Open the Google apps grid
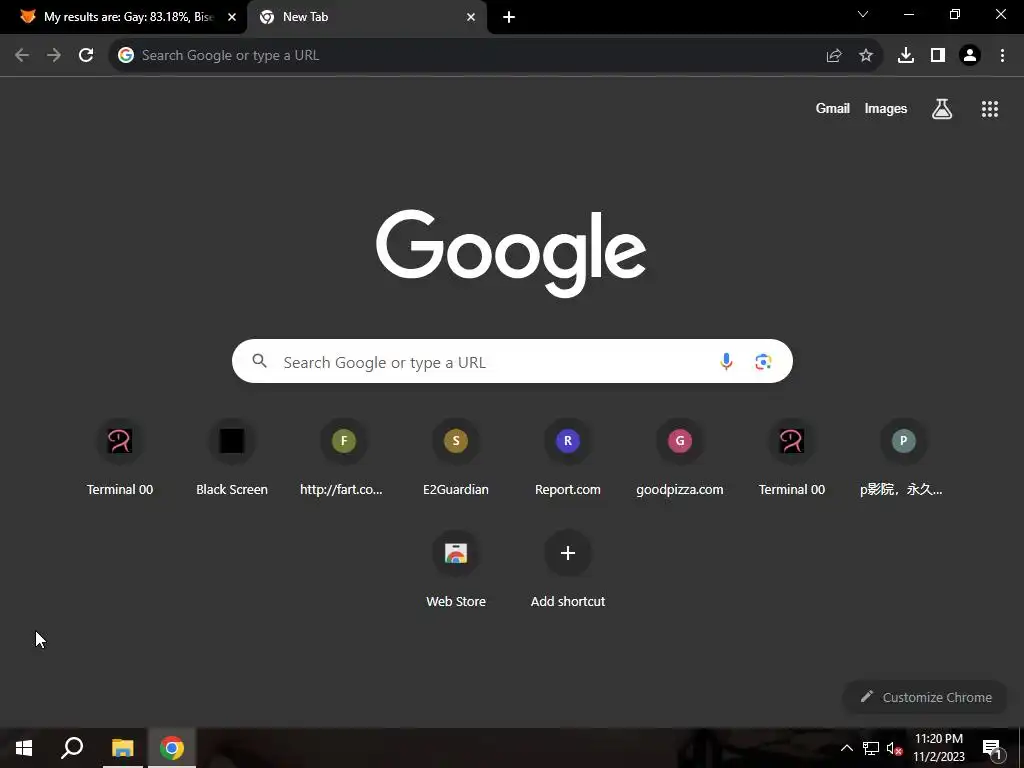The height and width of the screenshot is (768, 1024). pyautogui.click(x=990, y=109)
